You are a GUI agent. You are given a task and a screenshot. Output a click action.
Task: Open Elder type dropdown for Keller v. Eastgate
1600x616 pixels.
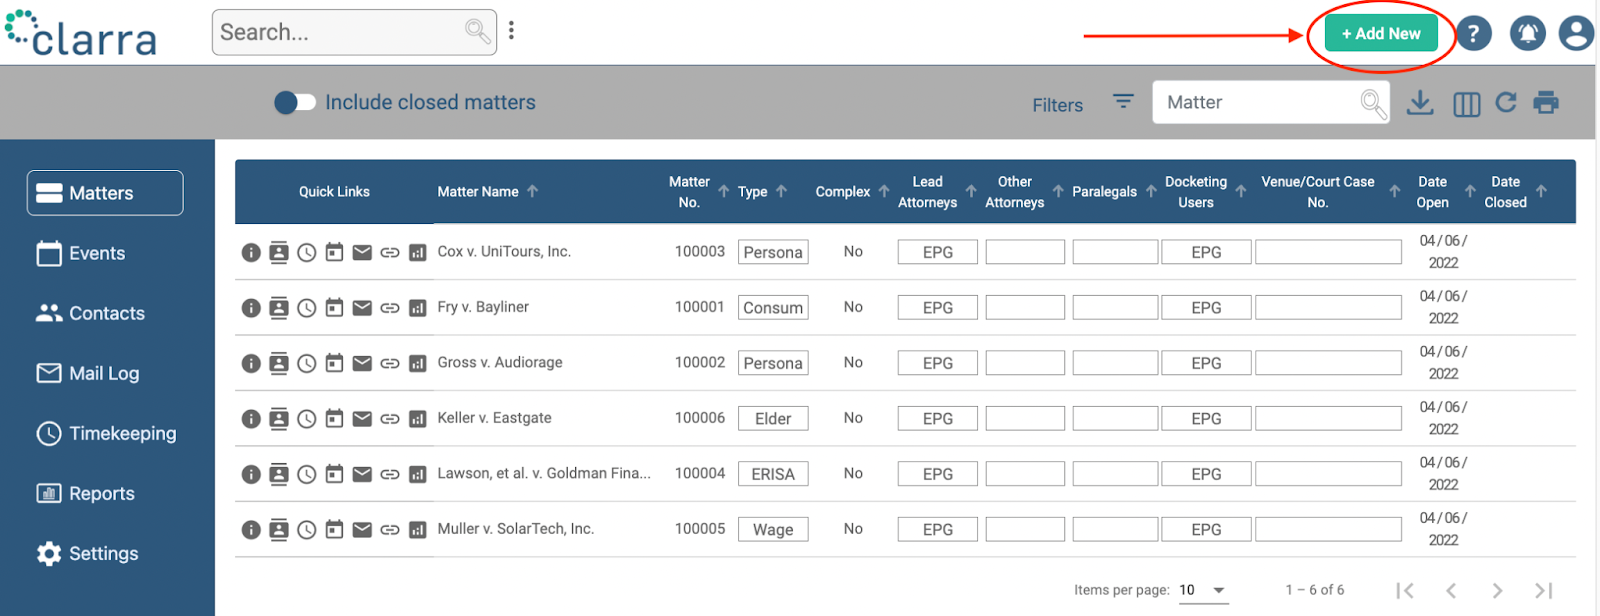pos(773,419)
